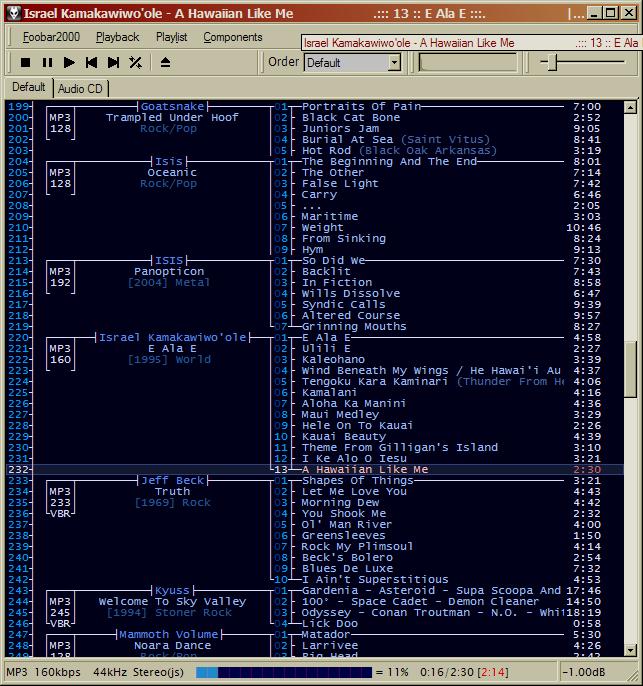Click artist header 'Israel Kamakawiwo'ole'
The width and height of the screenshot is (643, 686).
pos(172,337)
